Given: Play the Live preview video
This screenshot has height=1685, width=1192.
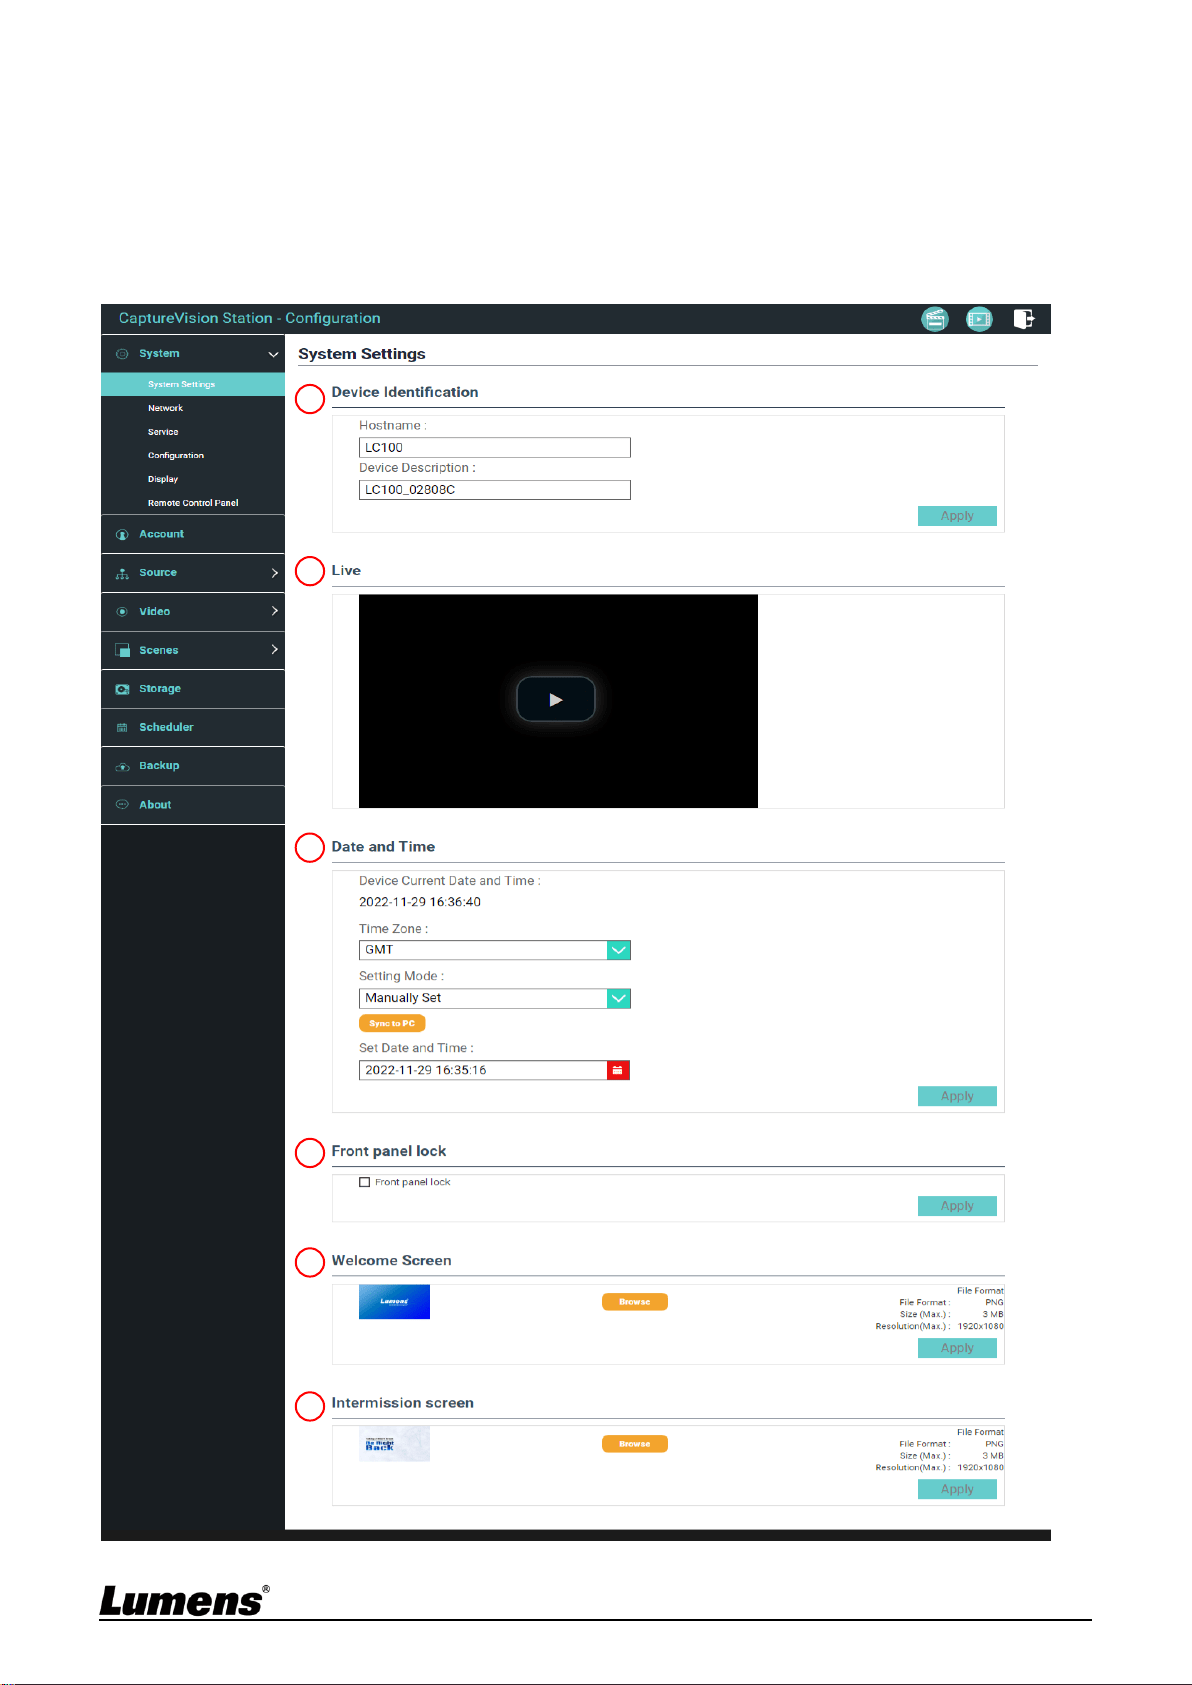Looking at the screenshot, I should pos(556,699).
